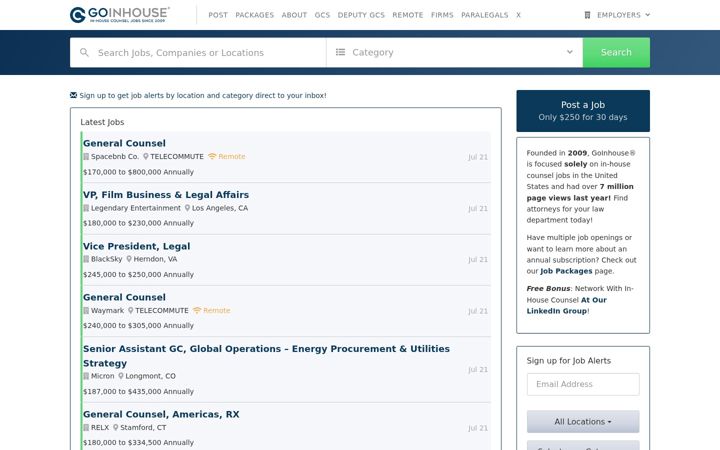This screenshot has width=720, height=450.
Task: Click the $180,000 to $230,000 Annually salary
Action: click(x=138, y=223)
